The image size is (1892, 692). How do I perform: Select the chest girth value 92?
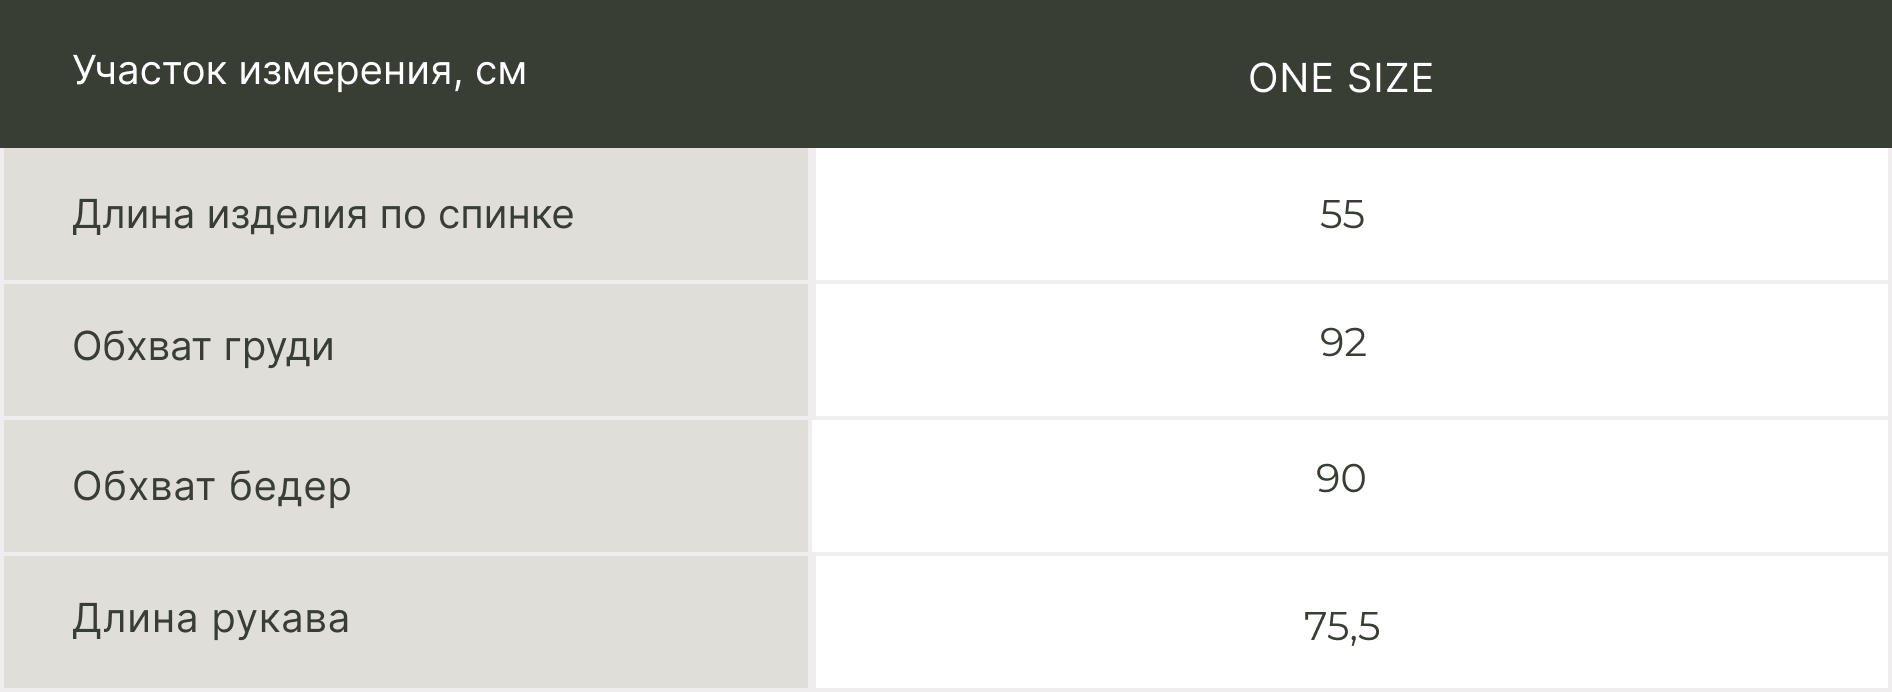[1342, 343]
